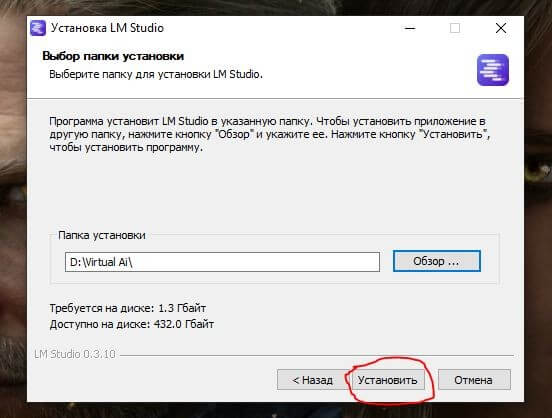
Task: Close the installer with the X button
Action: pyautogui.click(x=501, y=28)
